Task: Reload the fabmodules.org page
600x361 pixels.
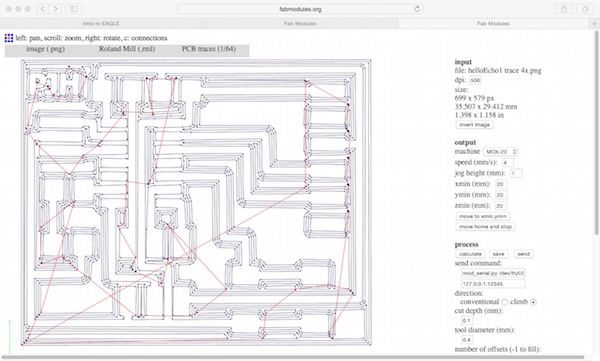Action: pyautogui.click(x=417, y=9)
